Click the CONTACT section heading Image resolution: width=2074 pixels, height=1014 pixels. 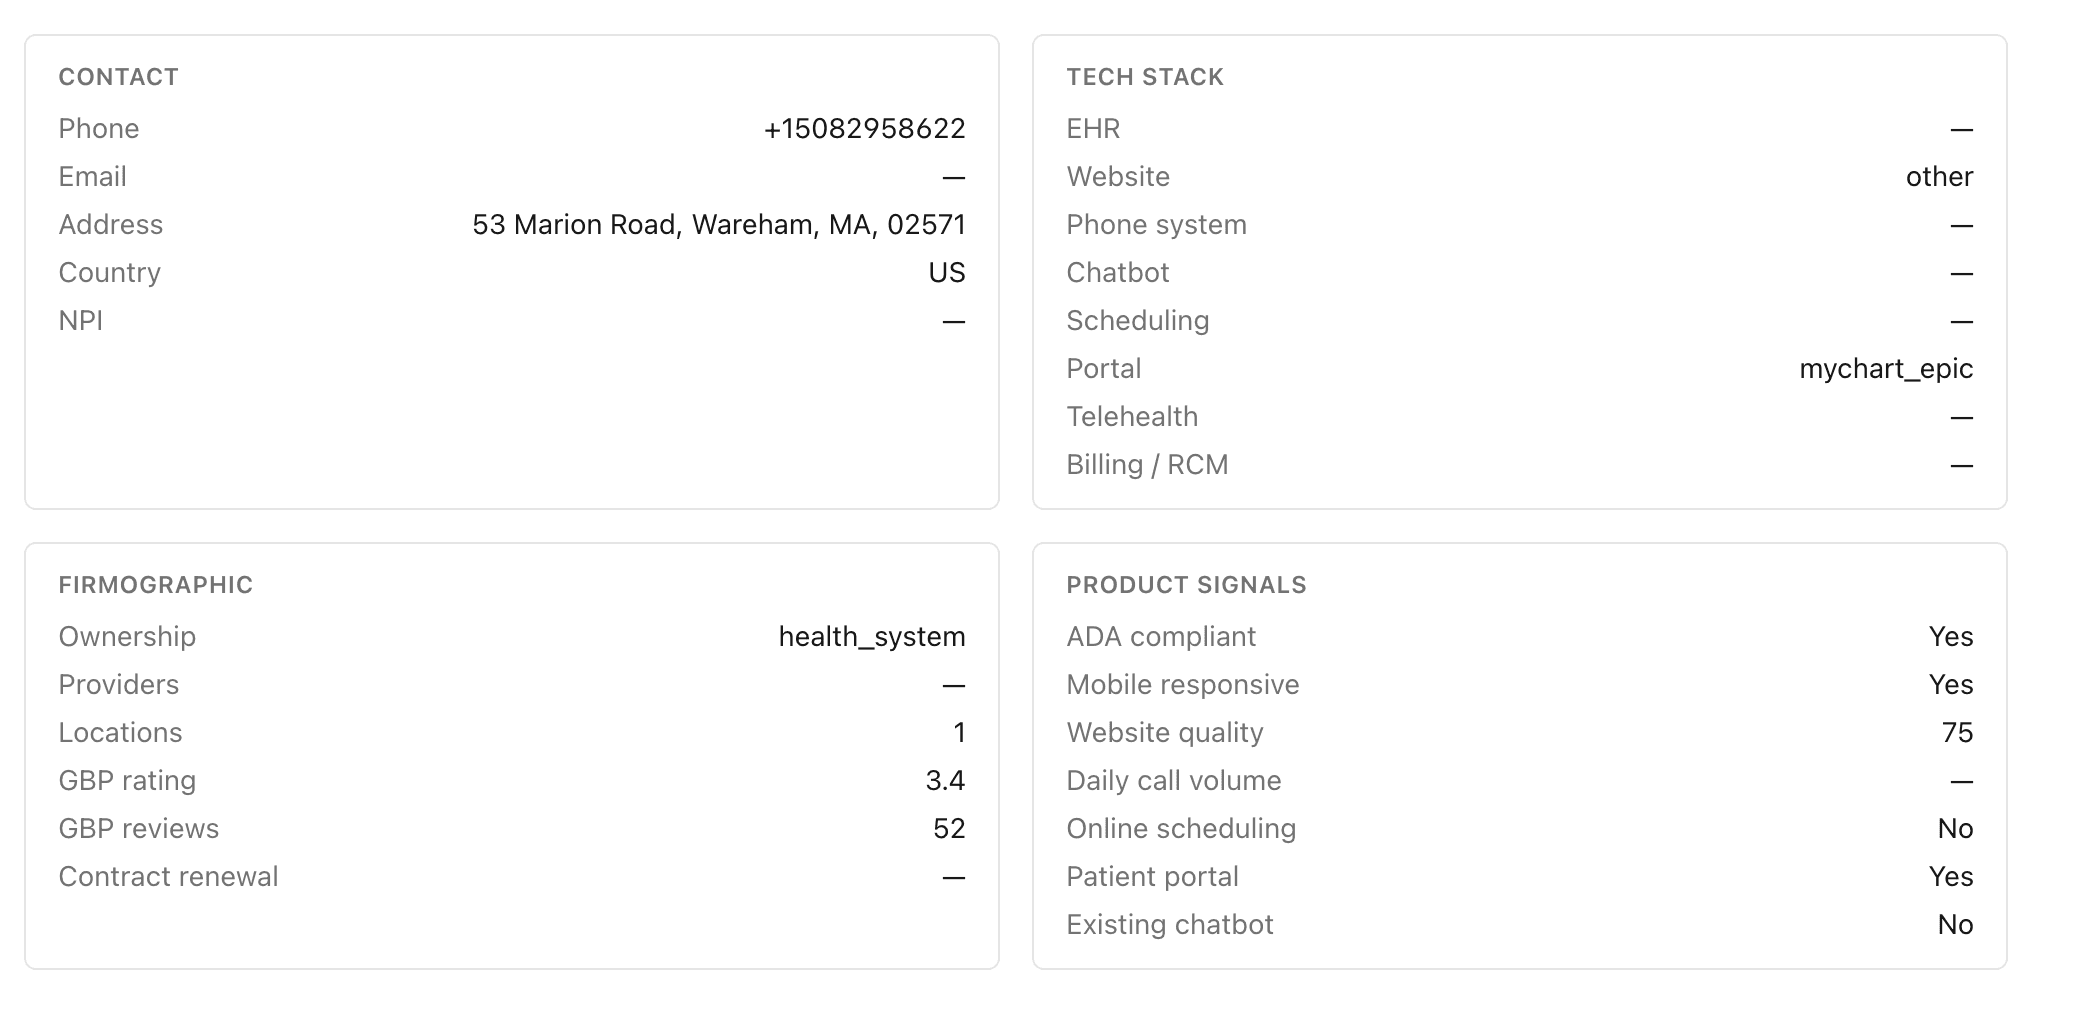click(118, 77)
